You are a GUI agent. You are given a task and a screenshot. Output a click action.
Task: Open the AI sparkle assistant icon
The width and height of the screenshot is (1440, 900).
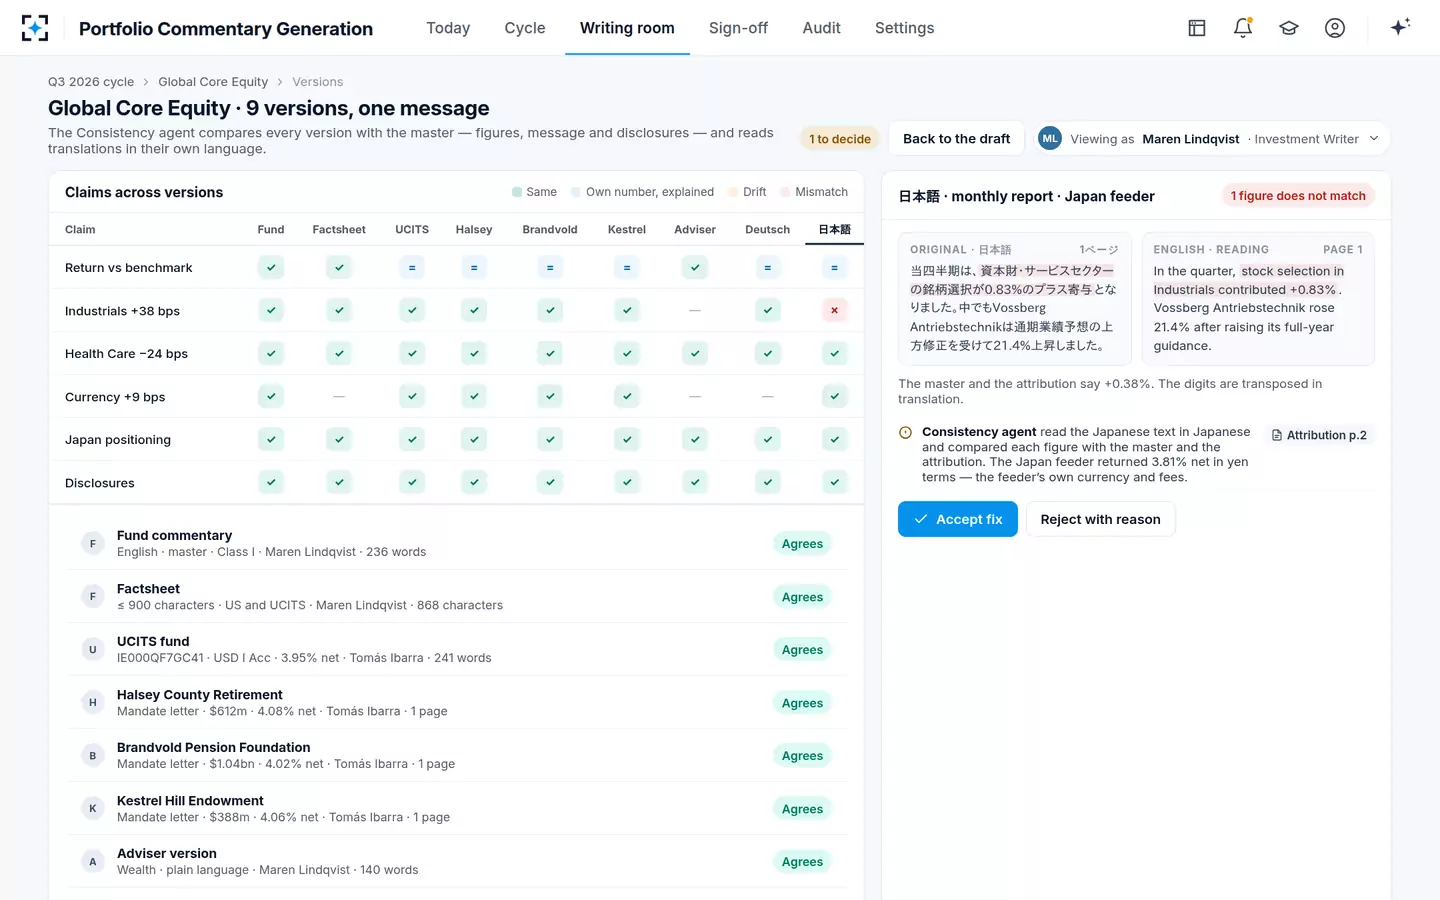pyautogui.click(x=1400, y=27)
